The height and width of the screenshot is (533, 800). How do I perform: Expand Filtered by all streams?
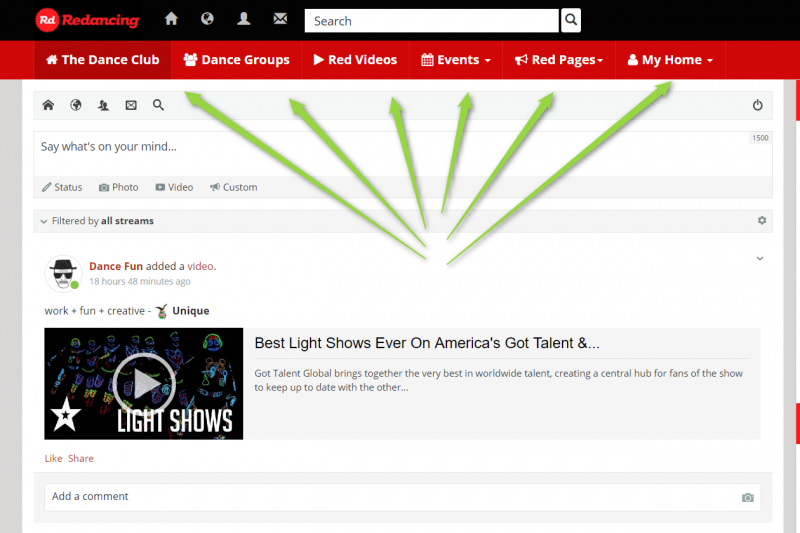click(97, 221)
